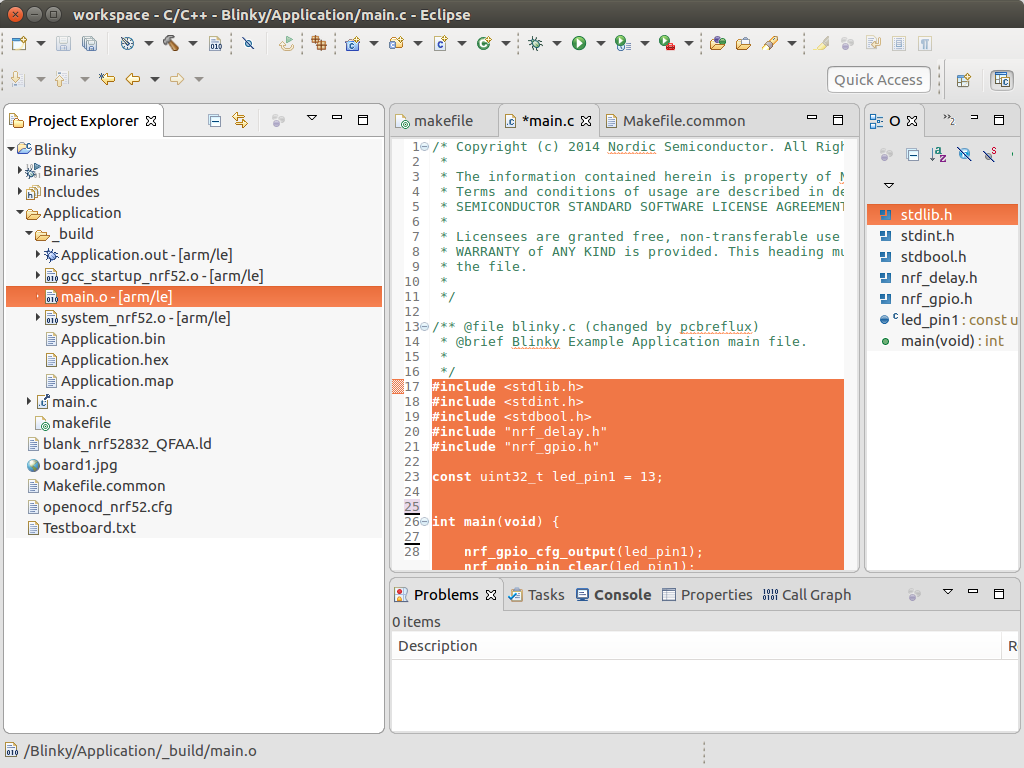The width and height of the screenshot is (1024, 768).
Task: Click the collapse-all icon in Outline view
Action: (x=913, y=154)
